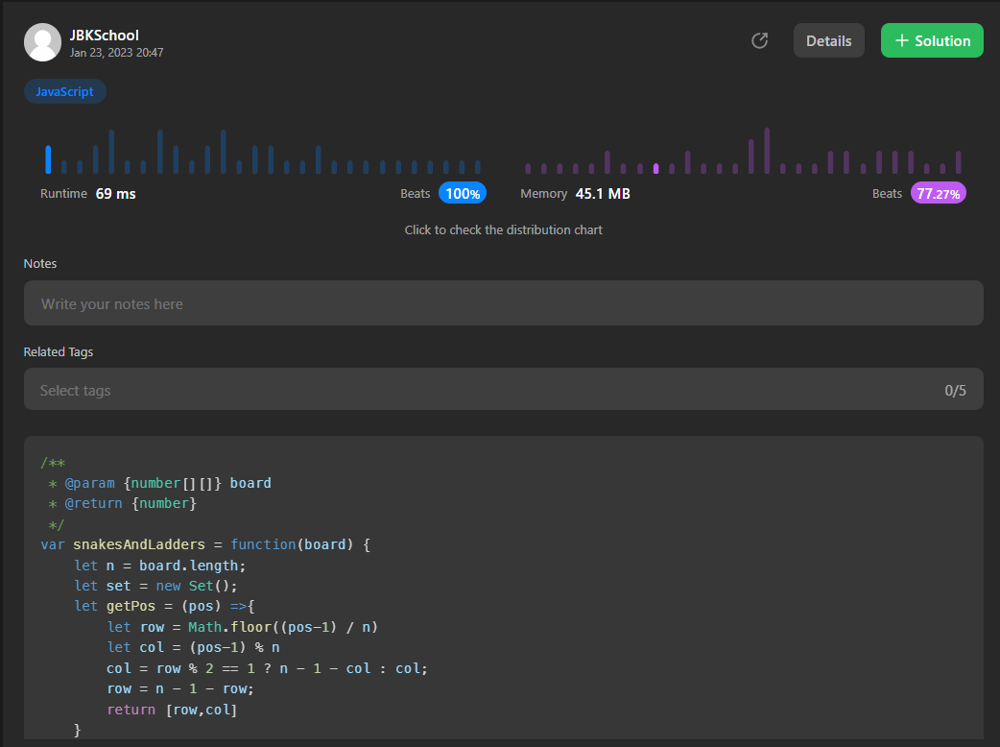Click the 77.27% memory beats badge
The height and width of the screenshot is (747, 1000).
(x=938, y=193)
